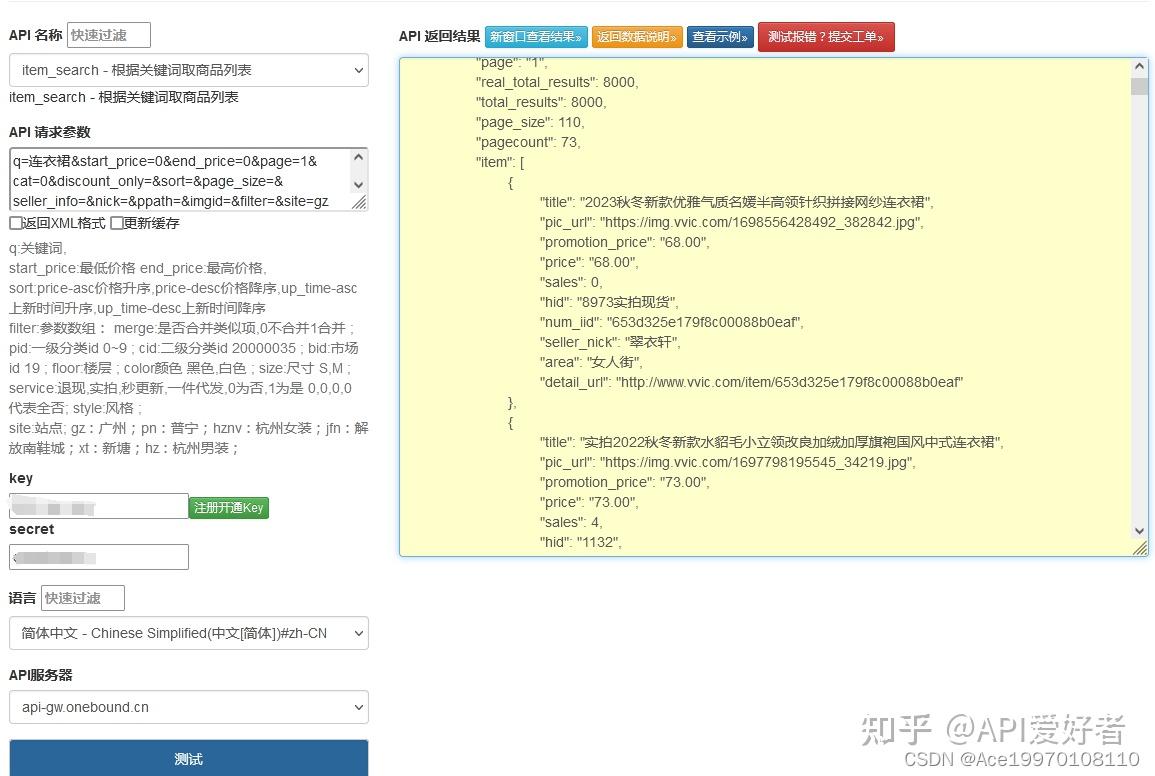Click the 语言 quick filter field

pos(82,597)
